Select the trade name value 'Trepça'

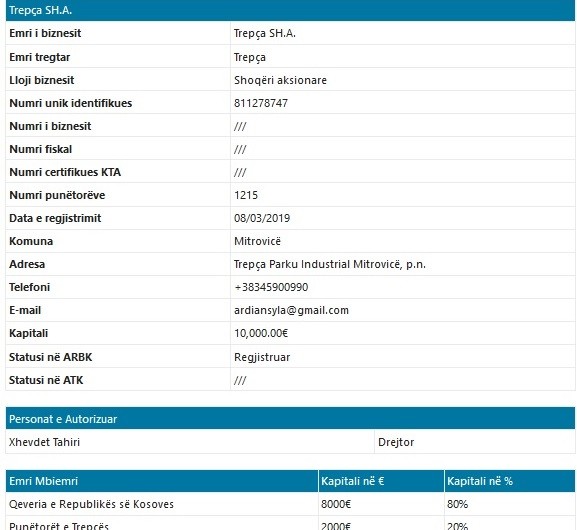tap(250, 57)
